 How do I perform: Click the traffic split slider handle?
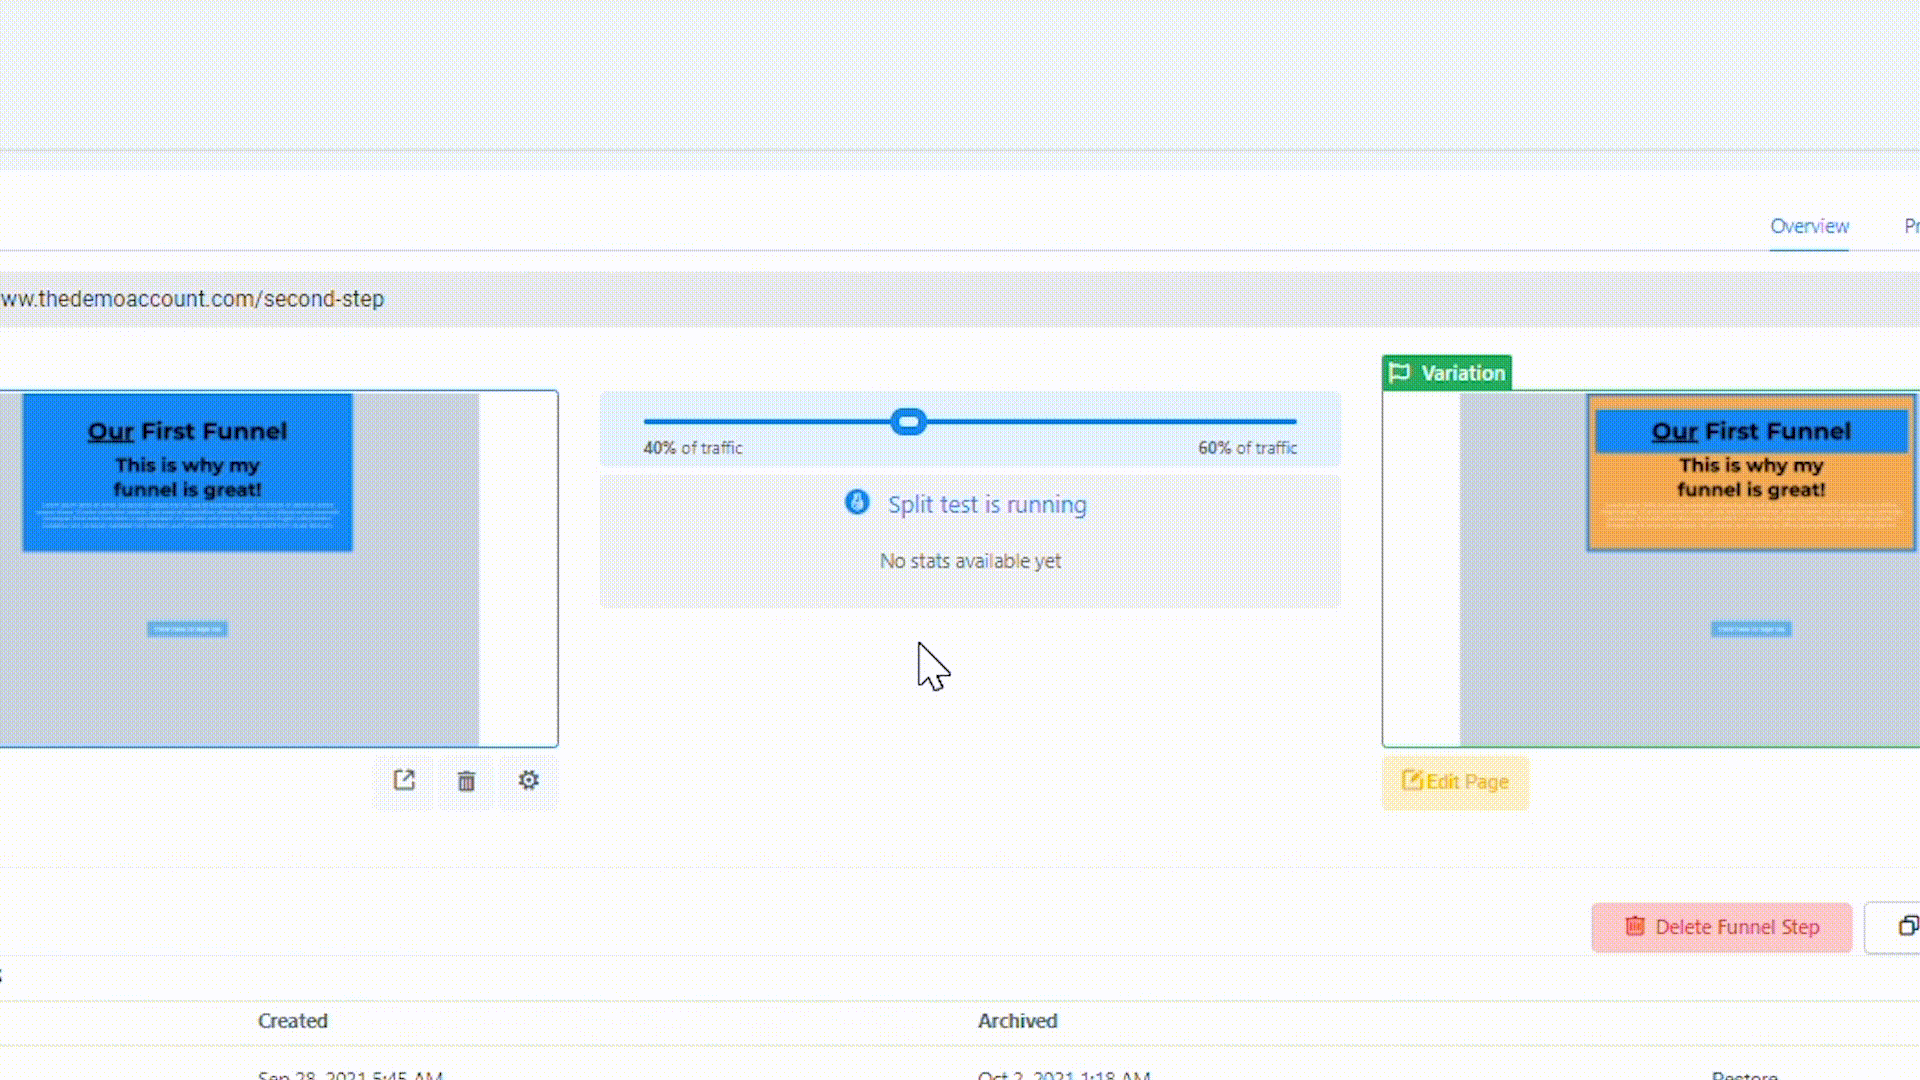pyautogui.click(x=908, y=422)
